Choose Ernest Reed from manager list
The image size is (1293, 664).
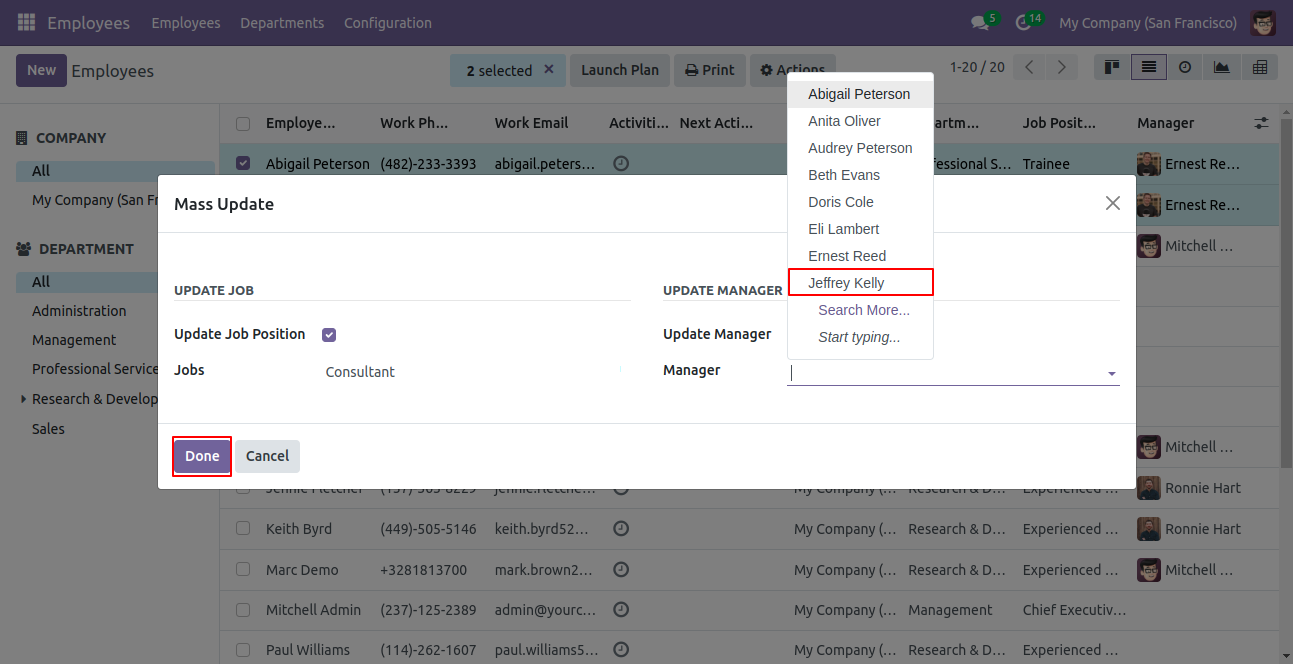(860, 256)
